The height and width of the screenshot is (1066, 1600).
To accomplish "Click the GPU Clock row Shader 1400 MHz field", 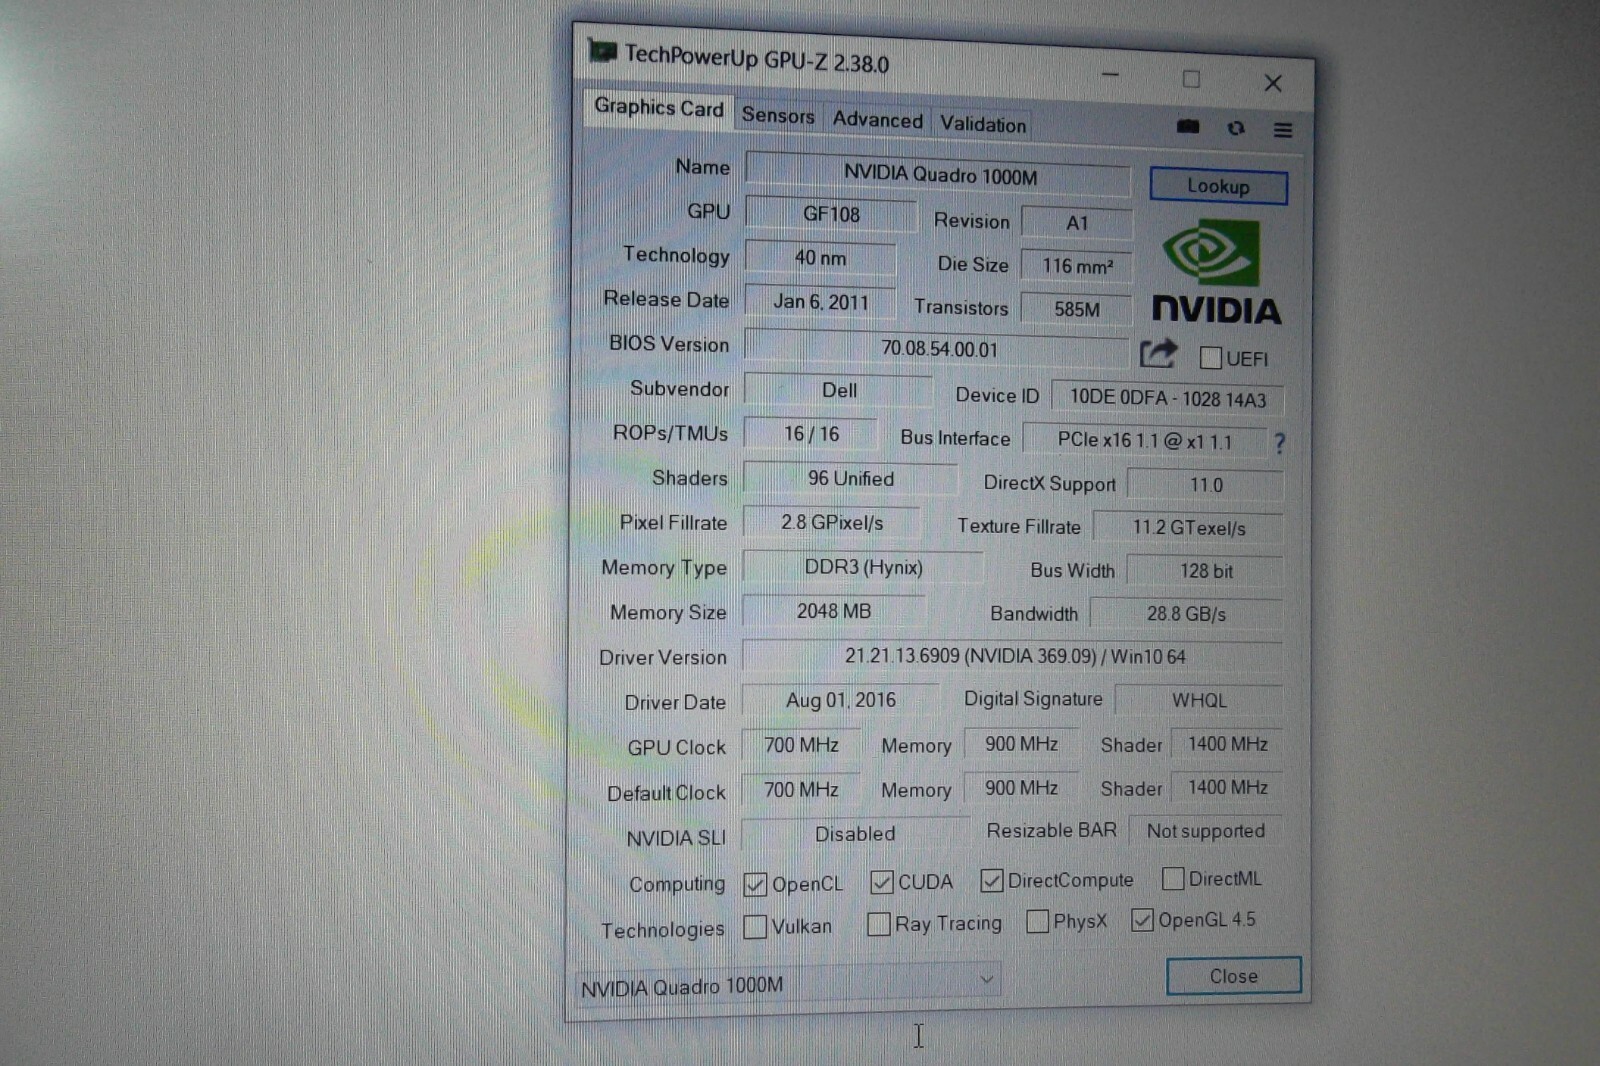I will (x=1227, y=744).
